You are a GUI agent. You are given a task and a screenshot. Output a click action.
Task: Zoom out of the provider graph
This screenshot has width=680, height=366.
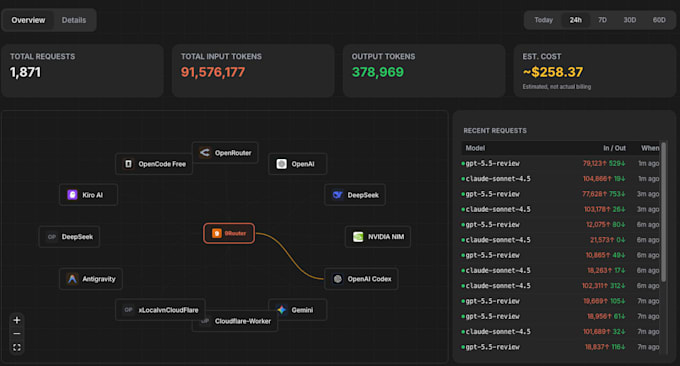click(x=17, y=333)
